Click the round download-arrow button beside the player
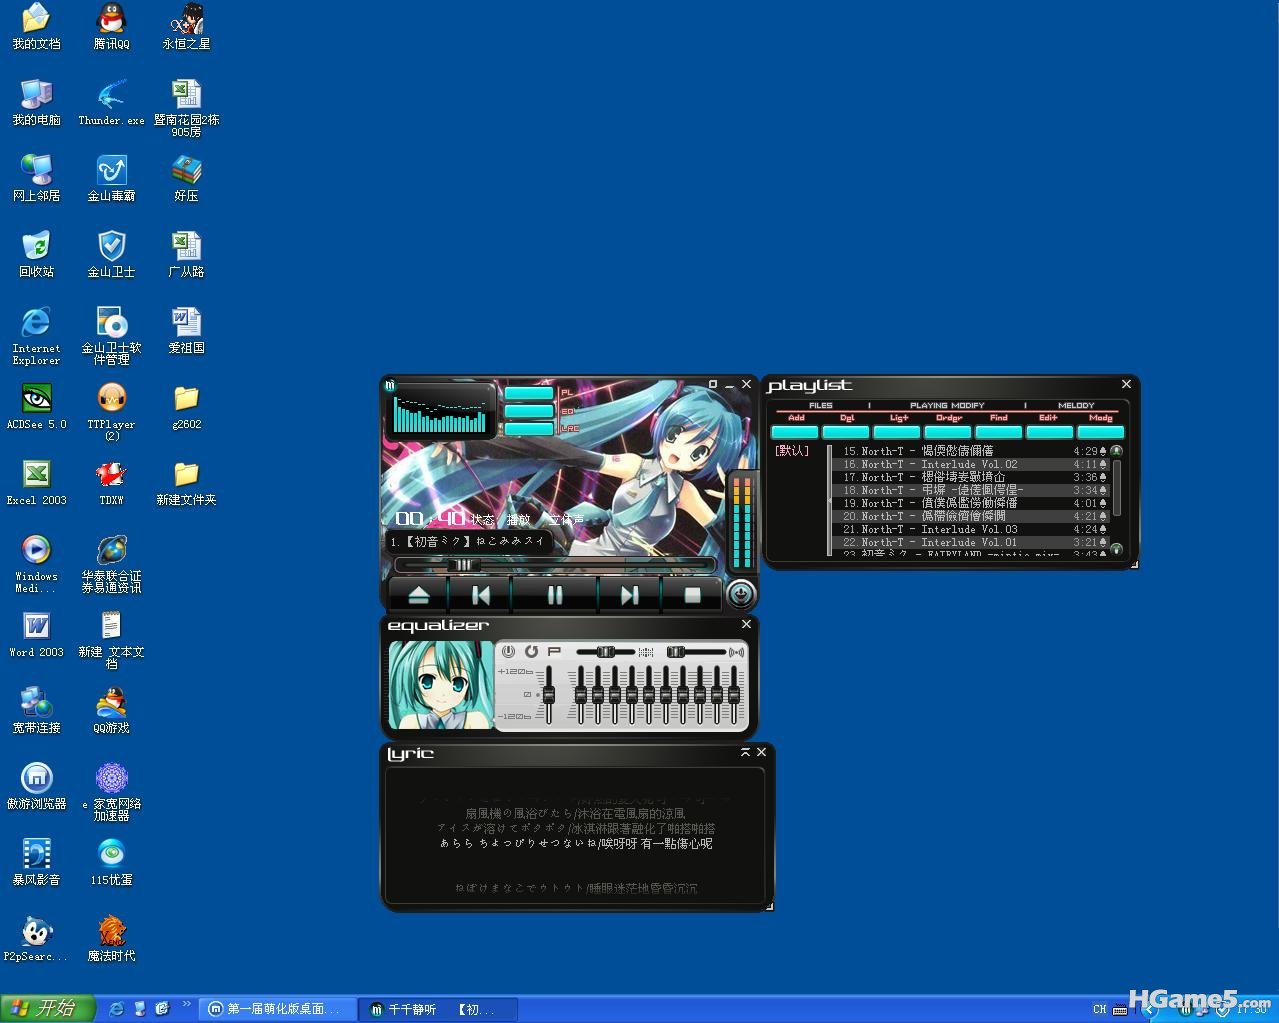 point(740,595)
